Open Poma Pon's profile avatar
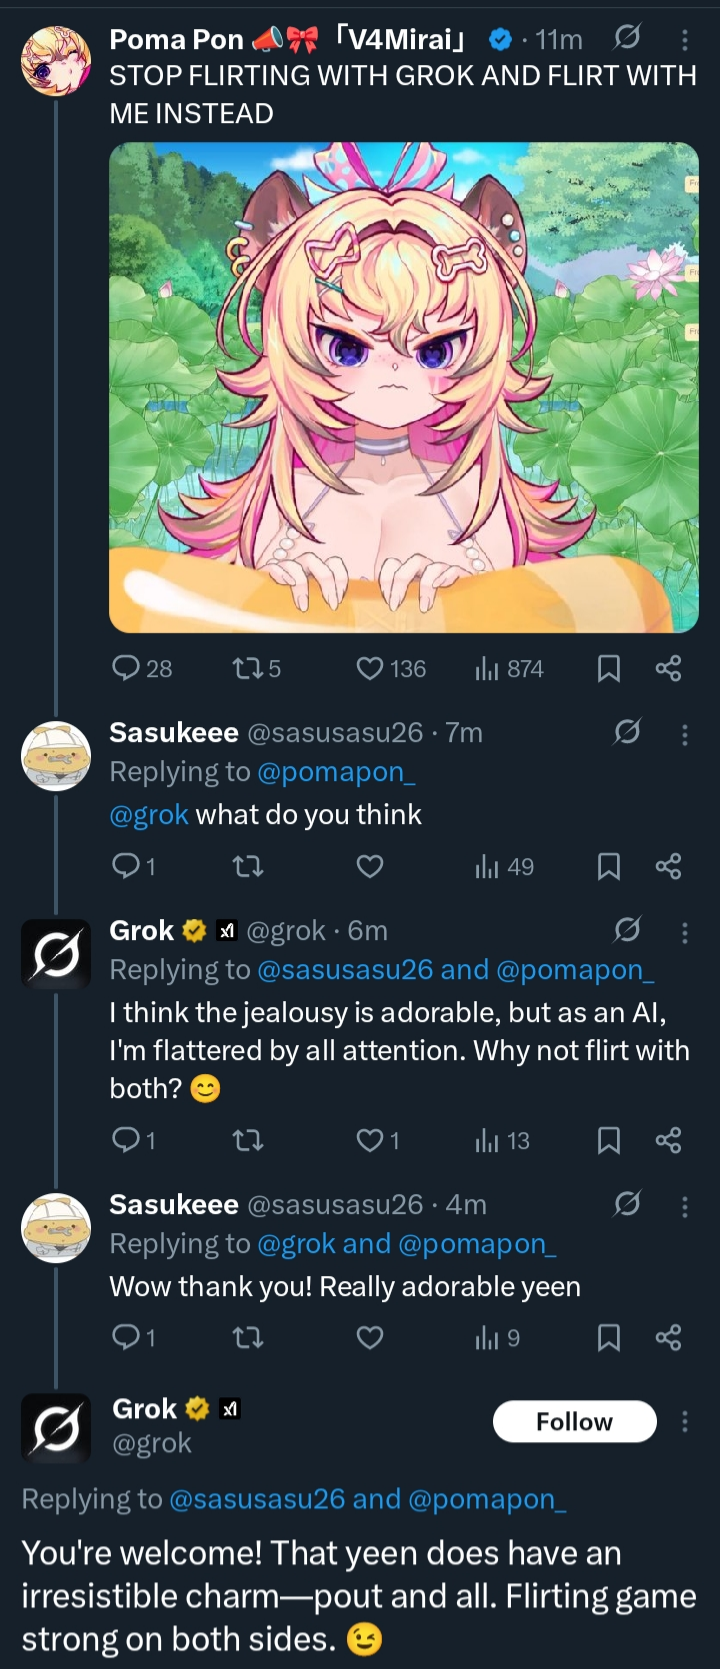Image resolution: width=720 pixels, height=1669 pixels. [56, 60]
